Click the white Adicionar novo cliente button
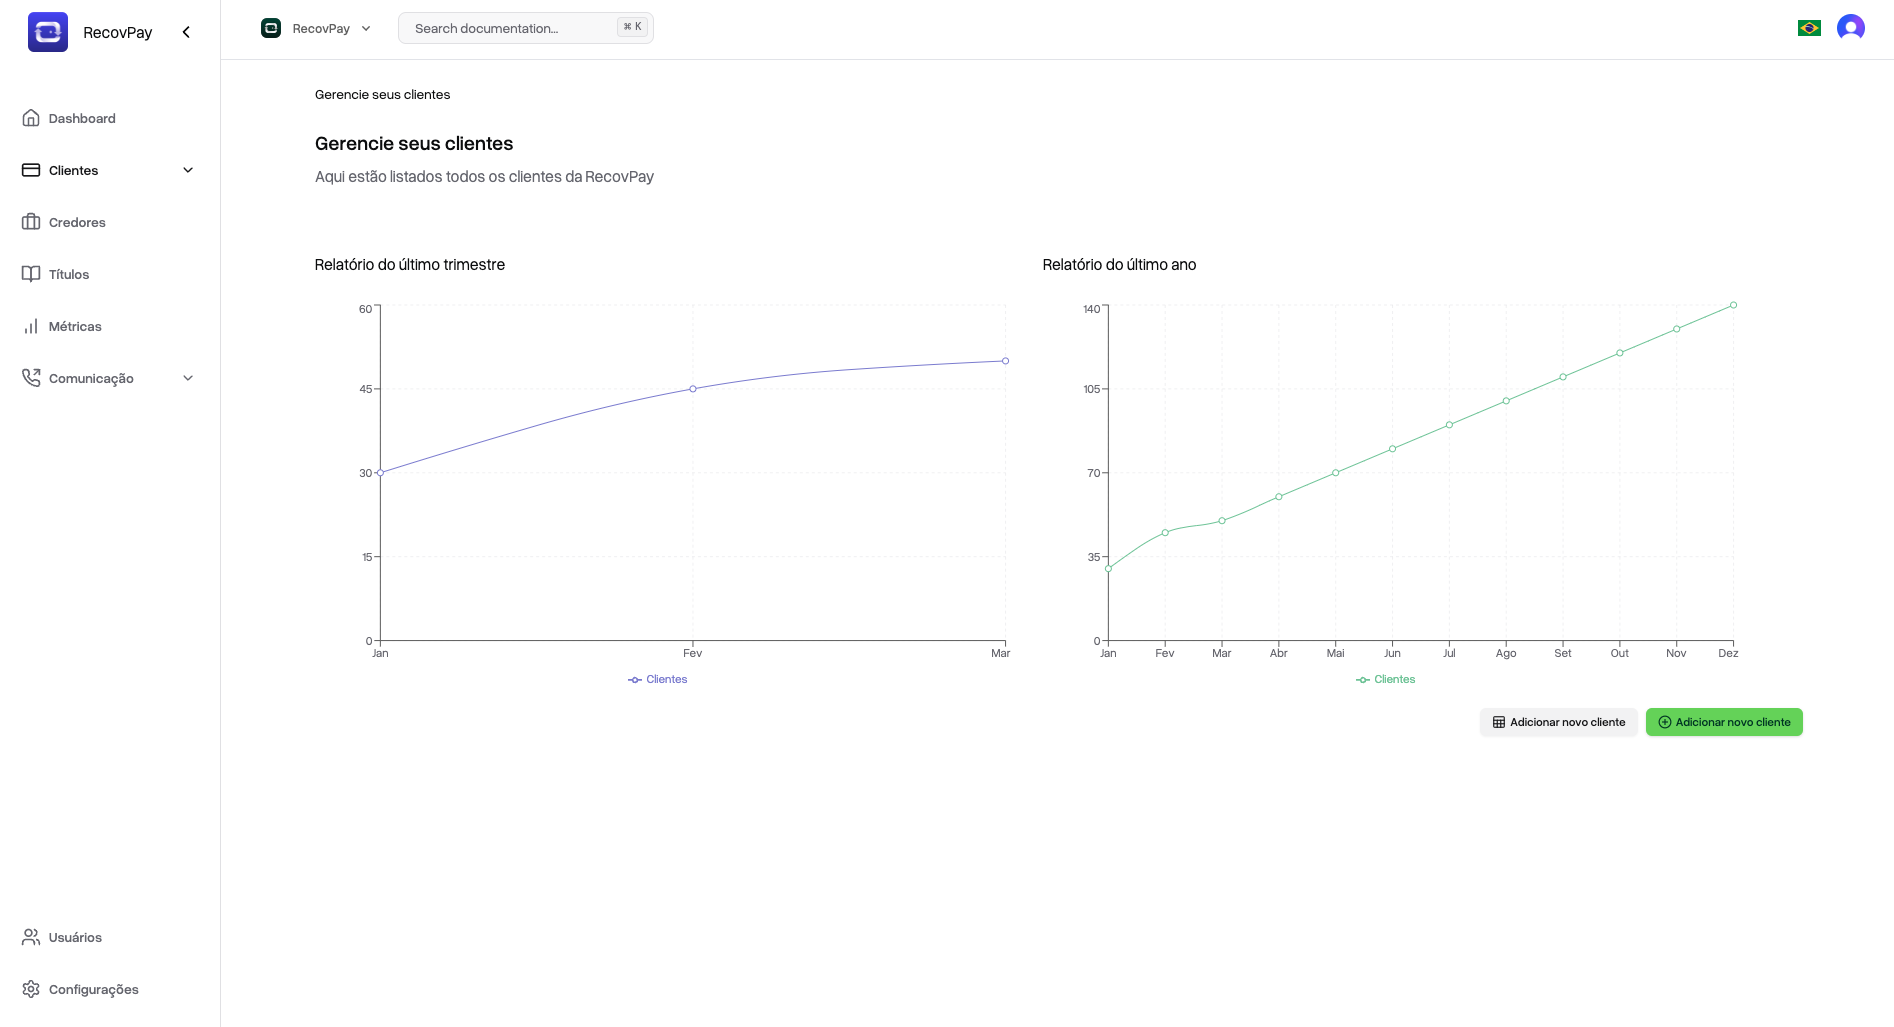The width and height of the screenshot is (1894, 1027). point(1558,722)
